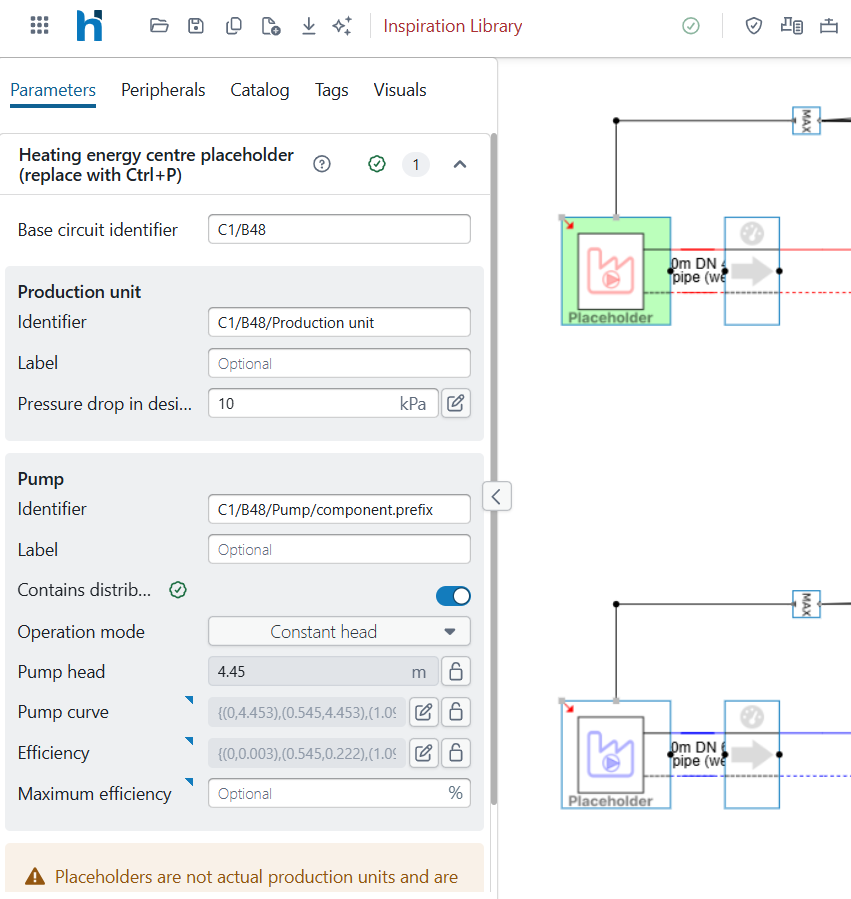Screen dimensions: 851x899
Task: Click the count badge showing 1
Action: [x=416, y=165]
